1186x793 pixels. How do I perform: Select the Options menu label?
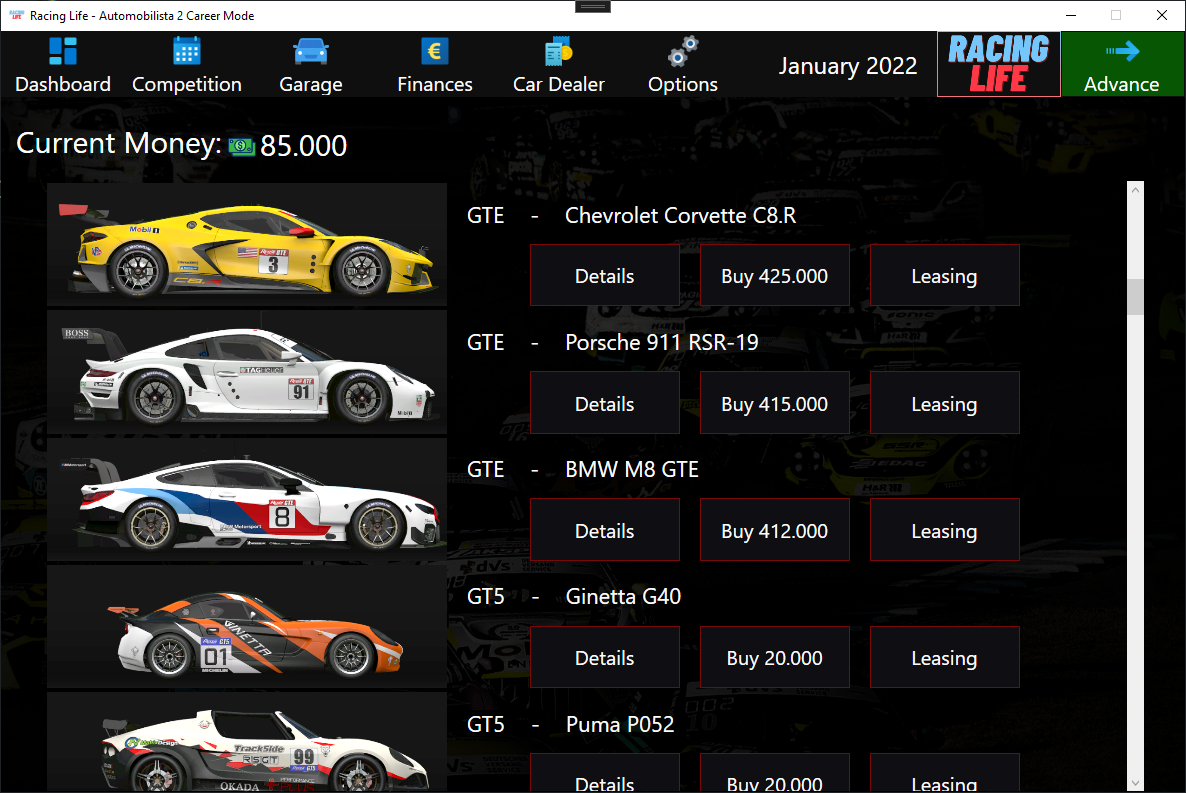click(x=683, y=84)
